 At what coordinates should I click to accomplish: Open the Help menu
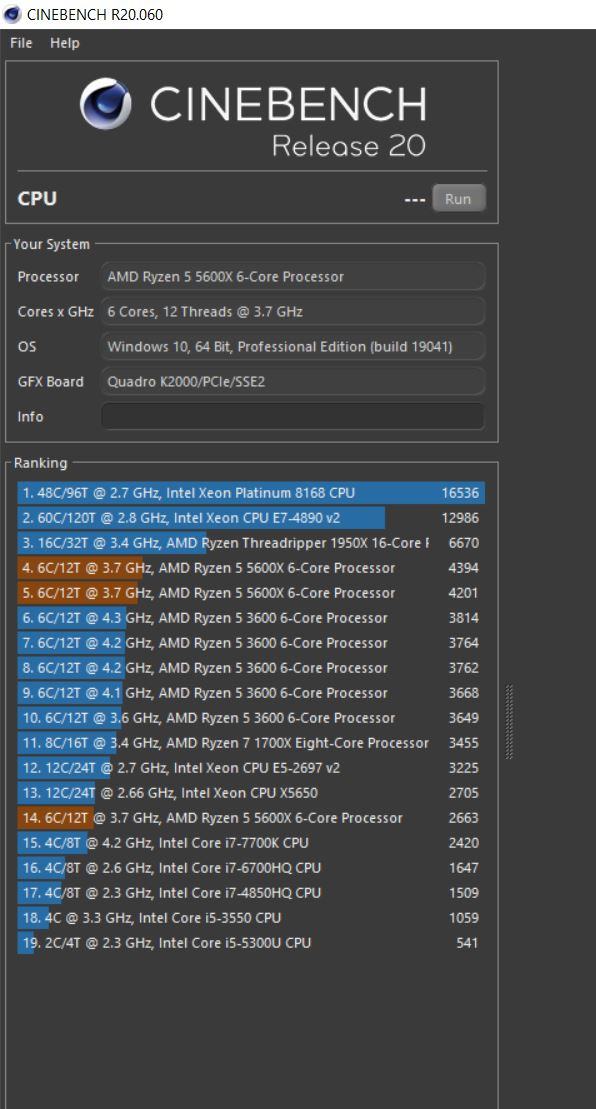coord(64,43)
